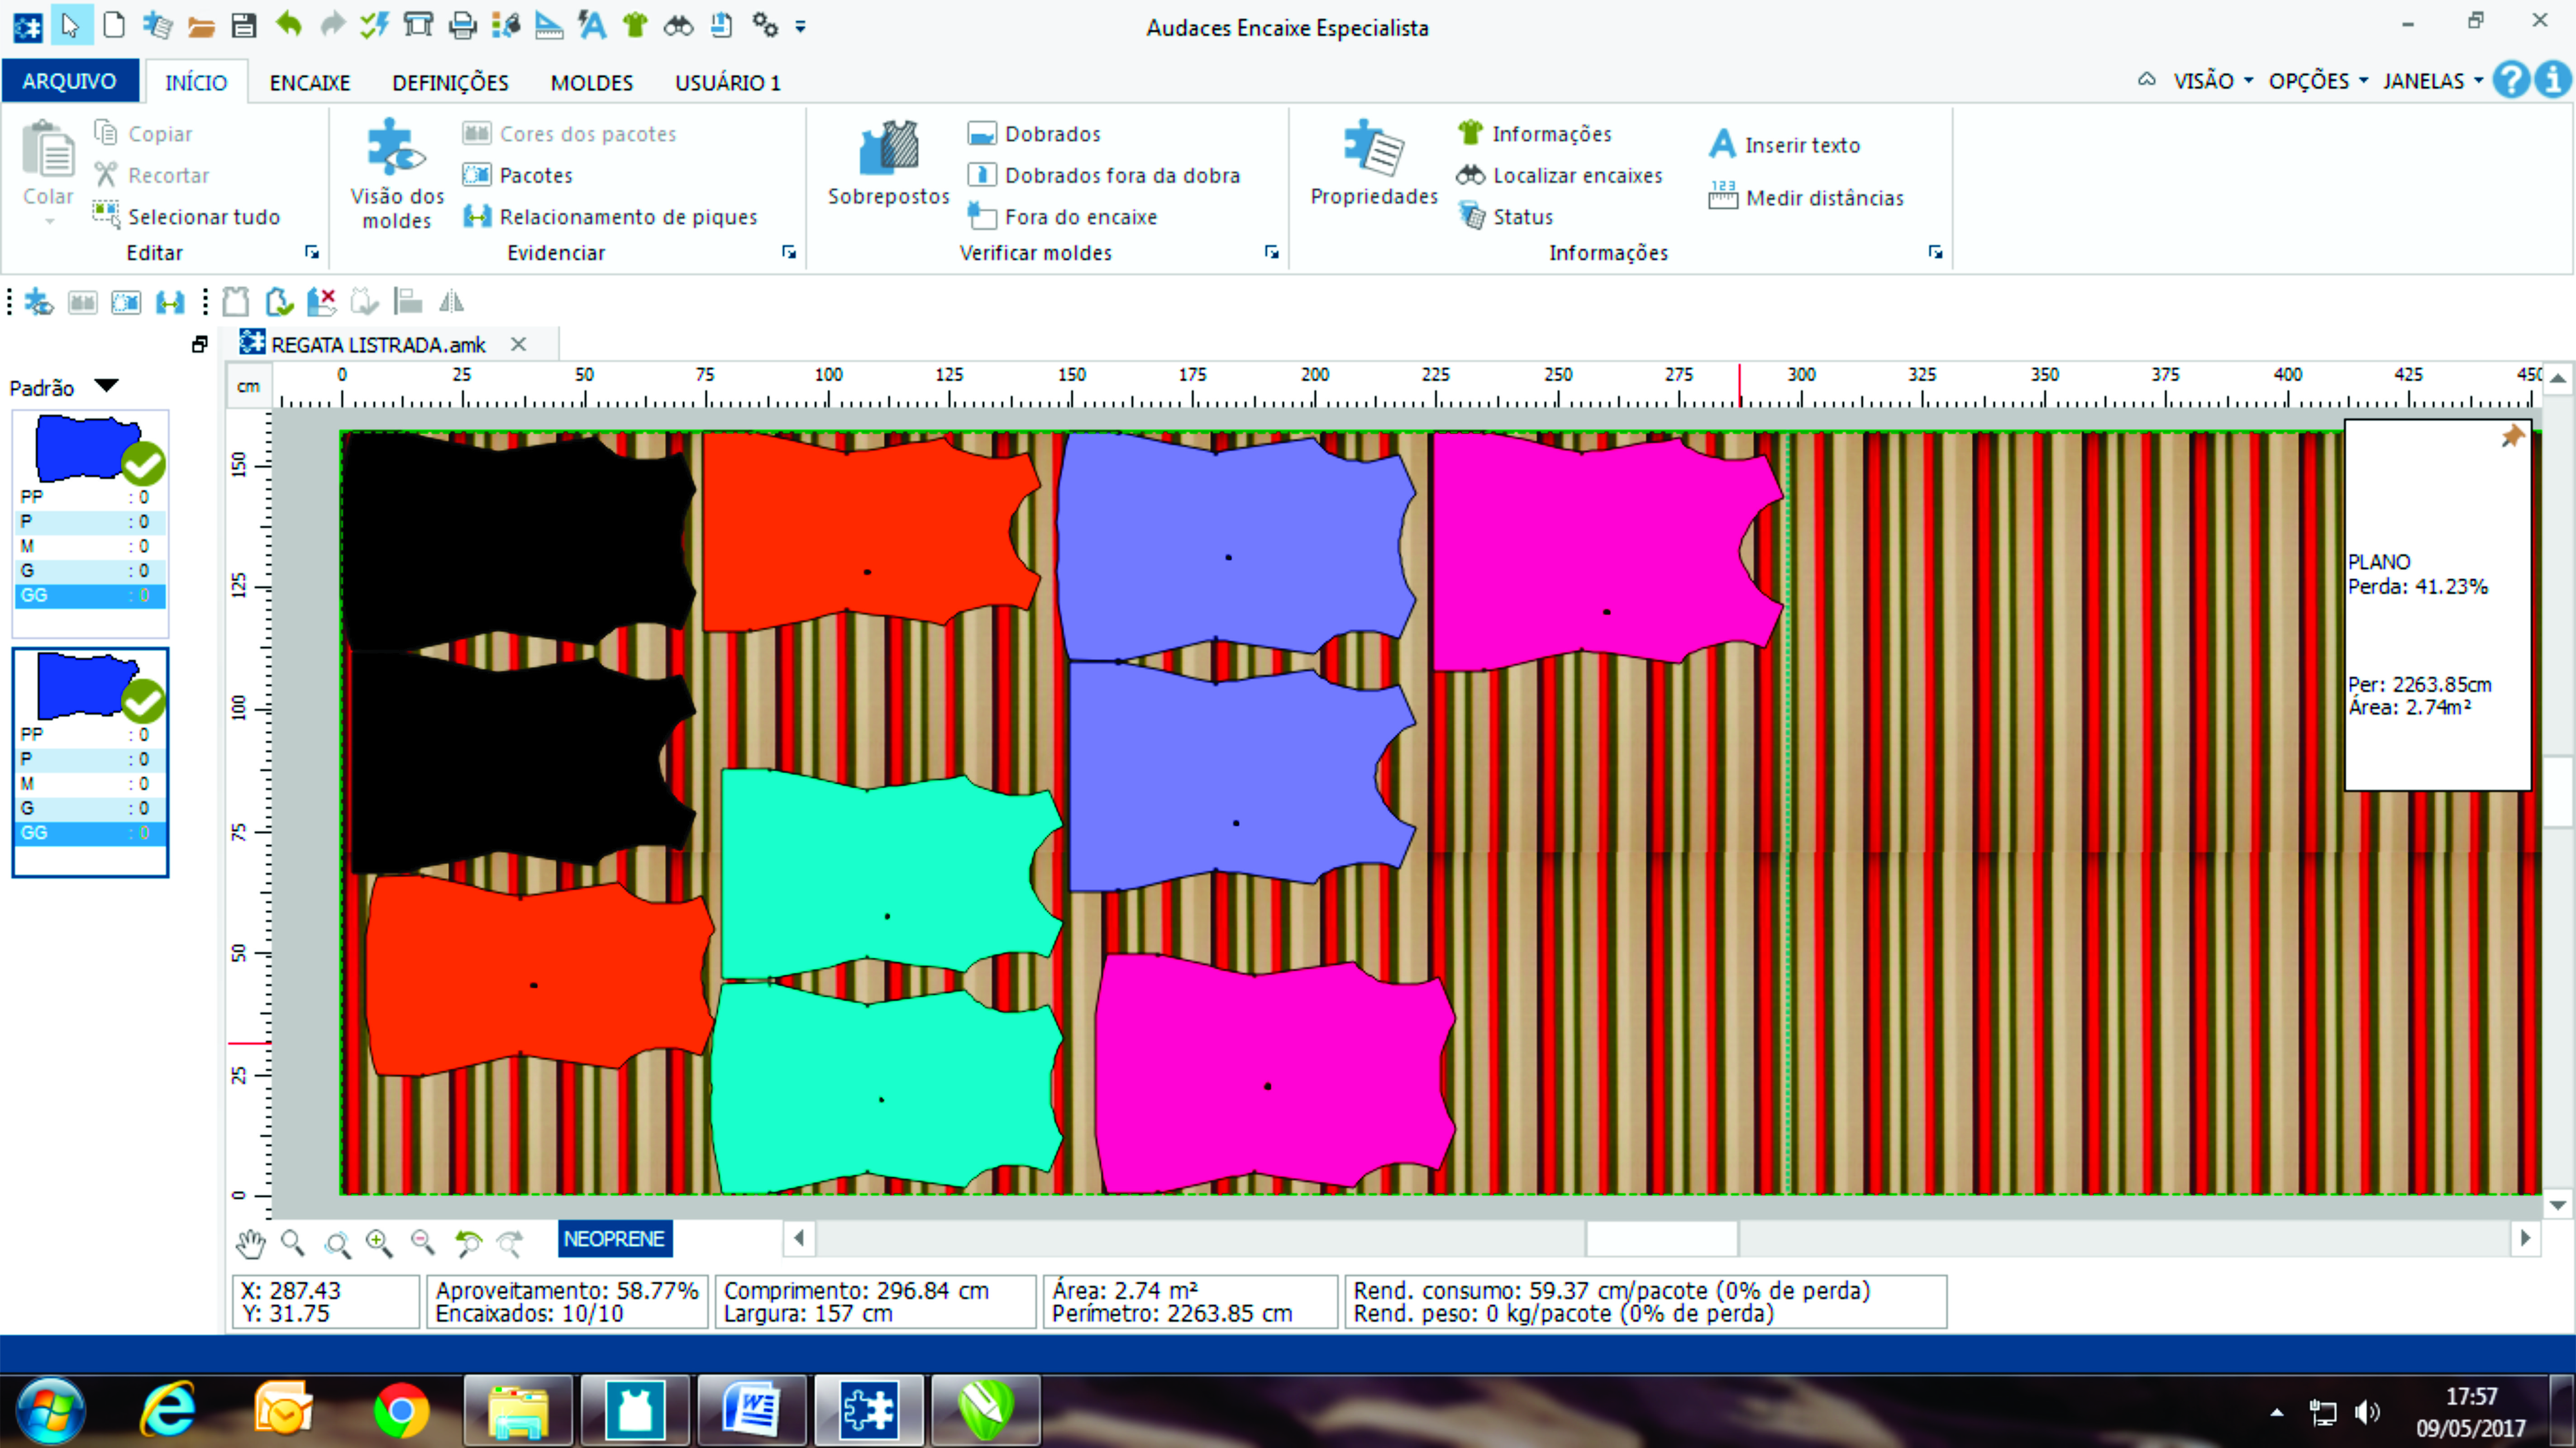Save the marker with the floppy disk icon

(x=244, y=25)
